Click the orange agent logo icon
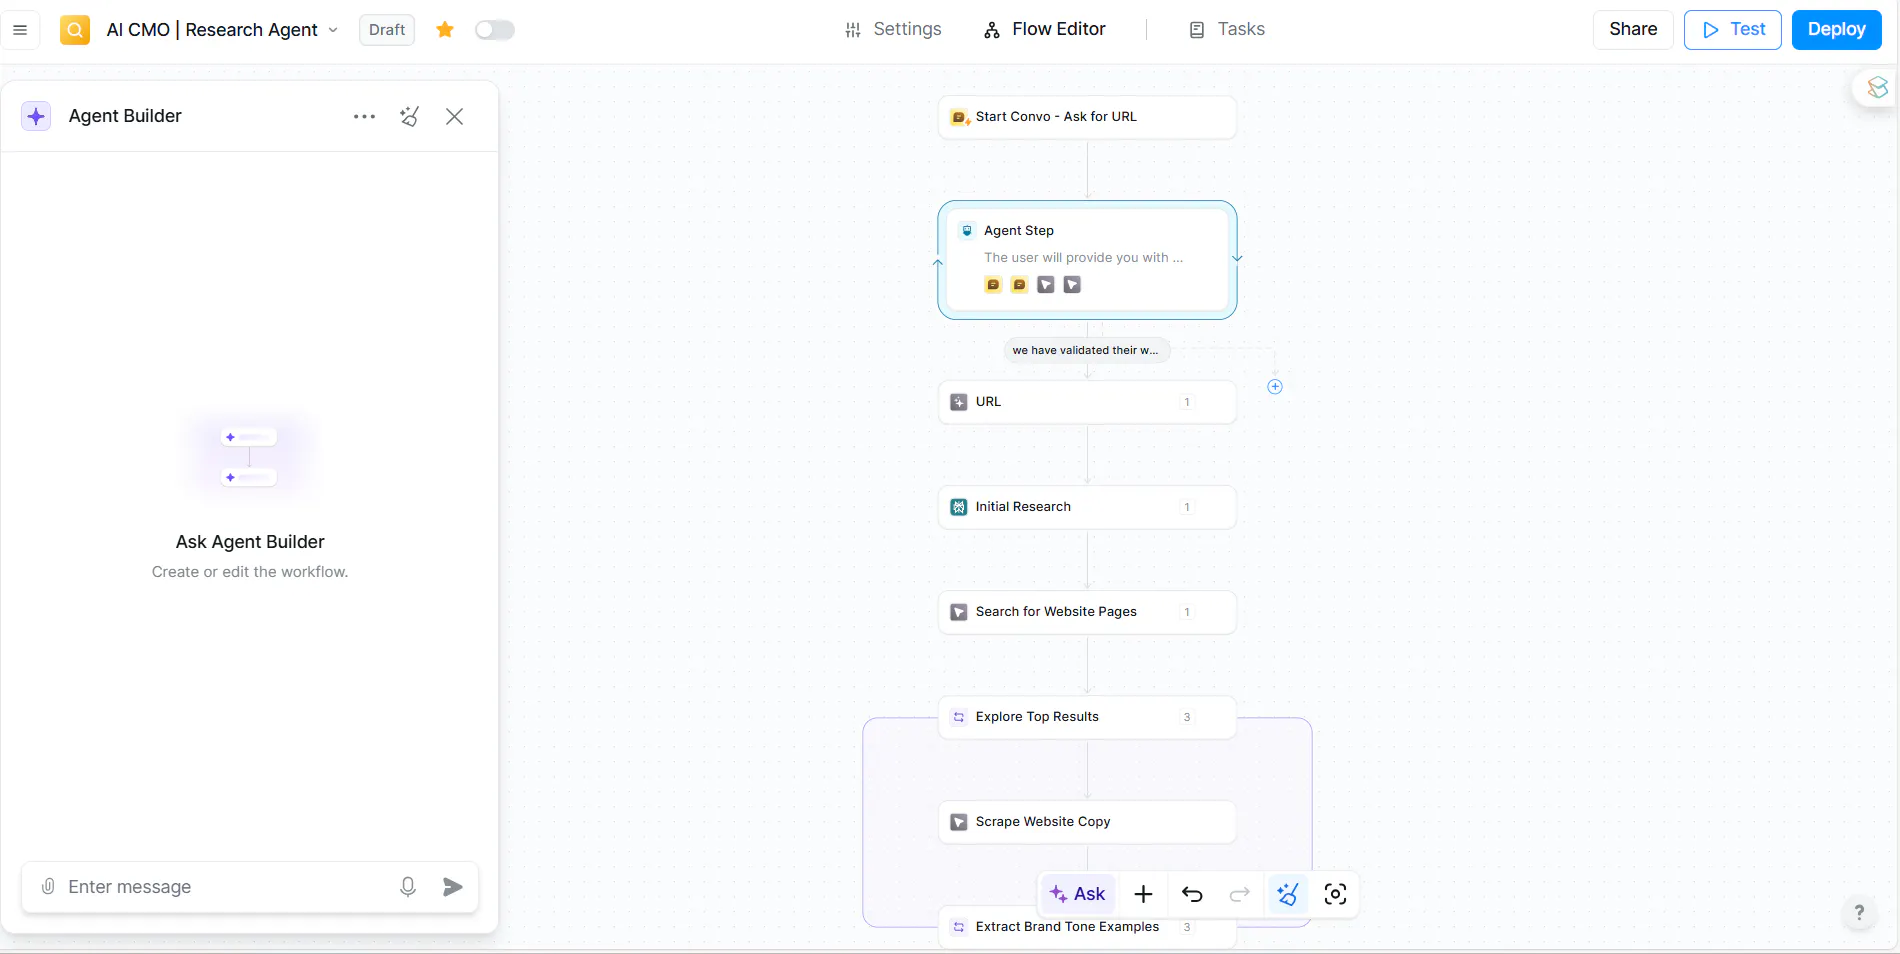1900x954 pixels. pos(75,30)
